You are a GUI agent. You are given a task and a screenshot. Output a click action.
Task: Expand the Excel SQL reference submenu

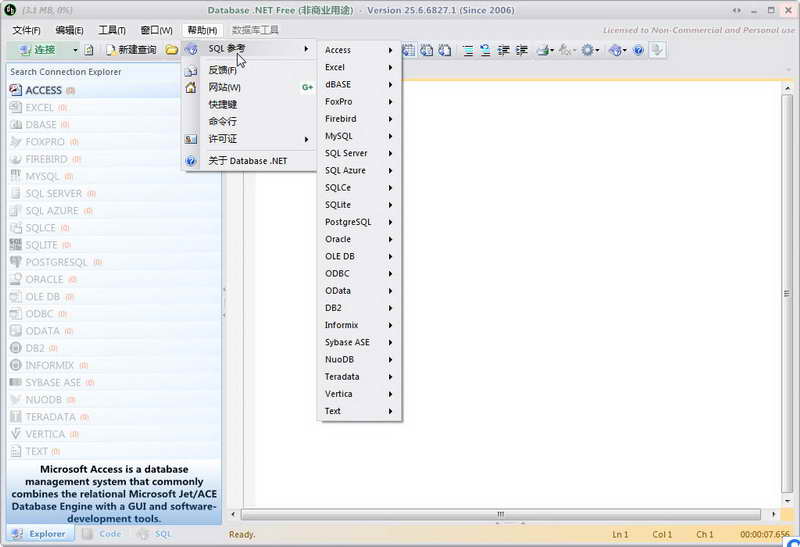[359, 67]
